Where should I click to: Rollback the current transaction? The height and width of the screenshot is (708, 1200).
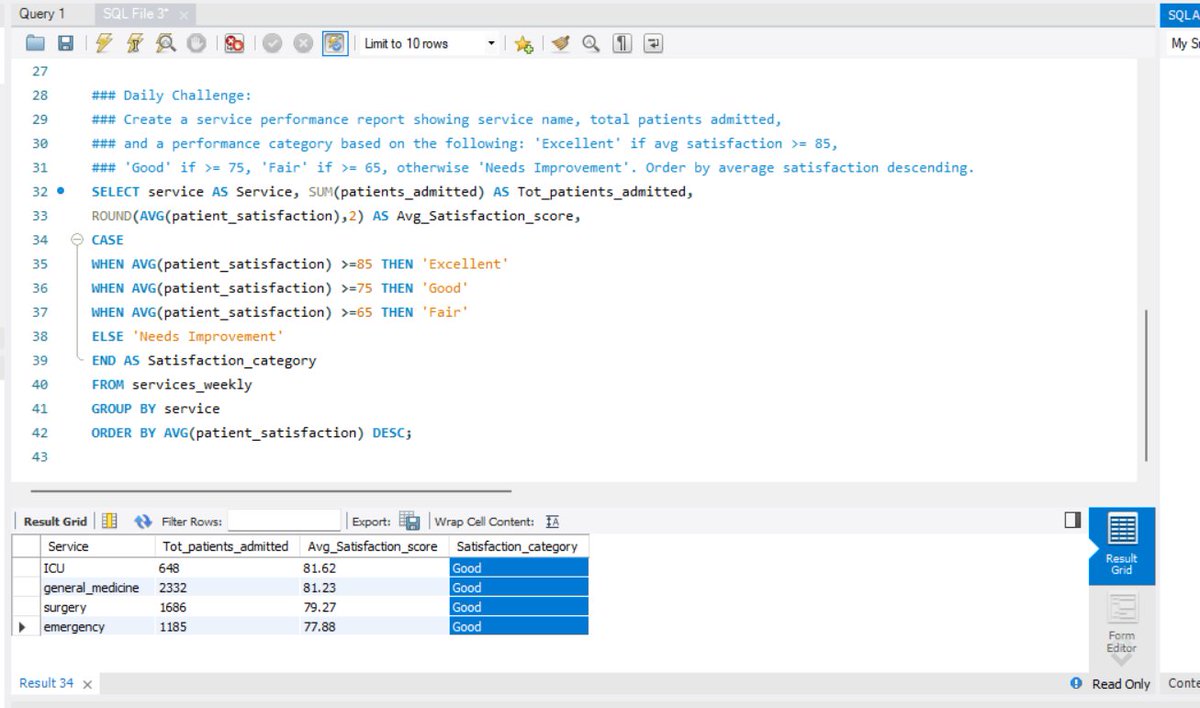click(303, 44)
